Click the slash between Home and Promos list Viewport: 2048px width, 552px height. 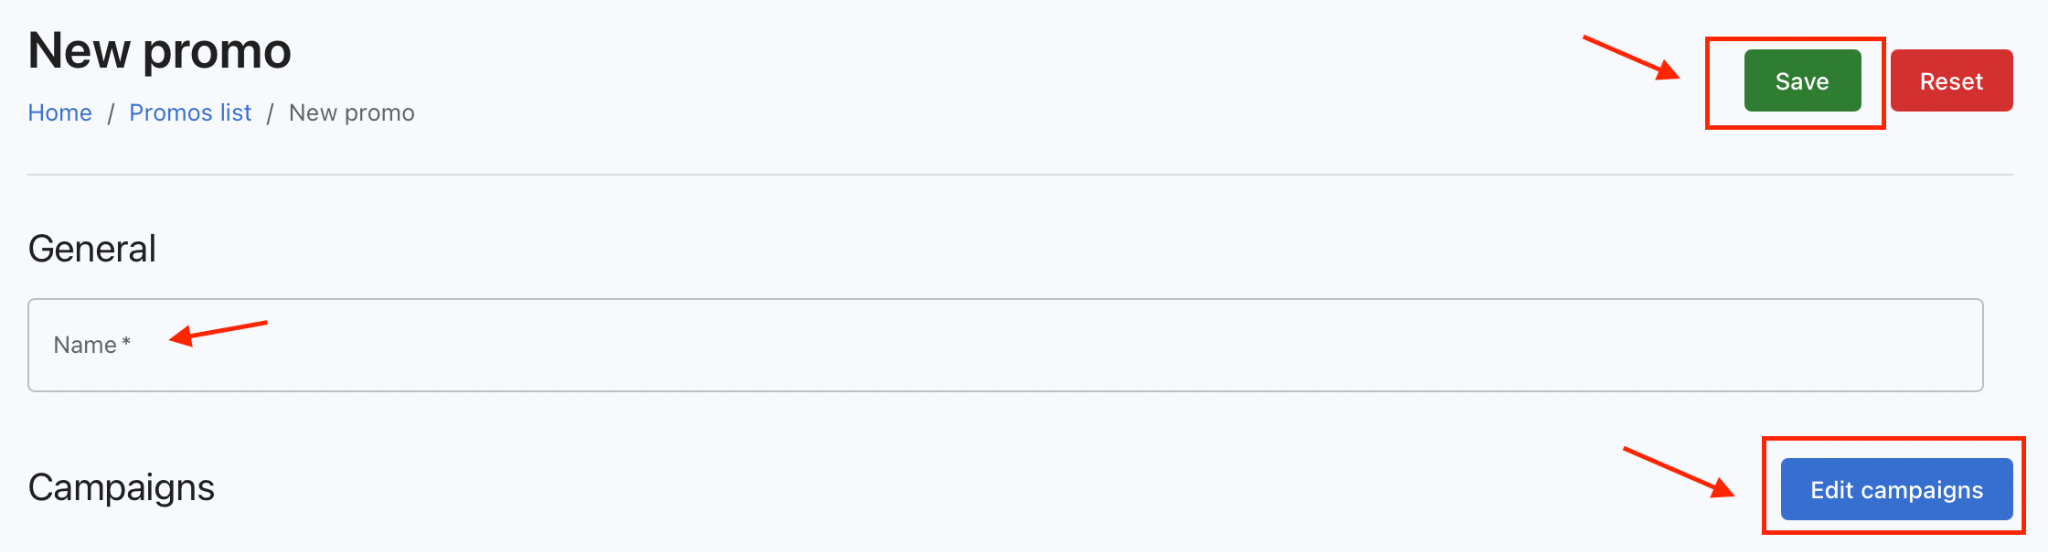[111, 114]
